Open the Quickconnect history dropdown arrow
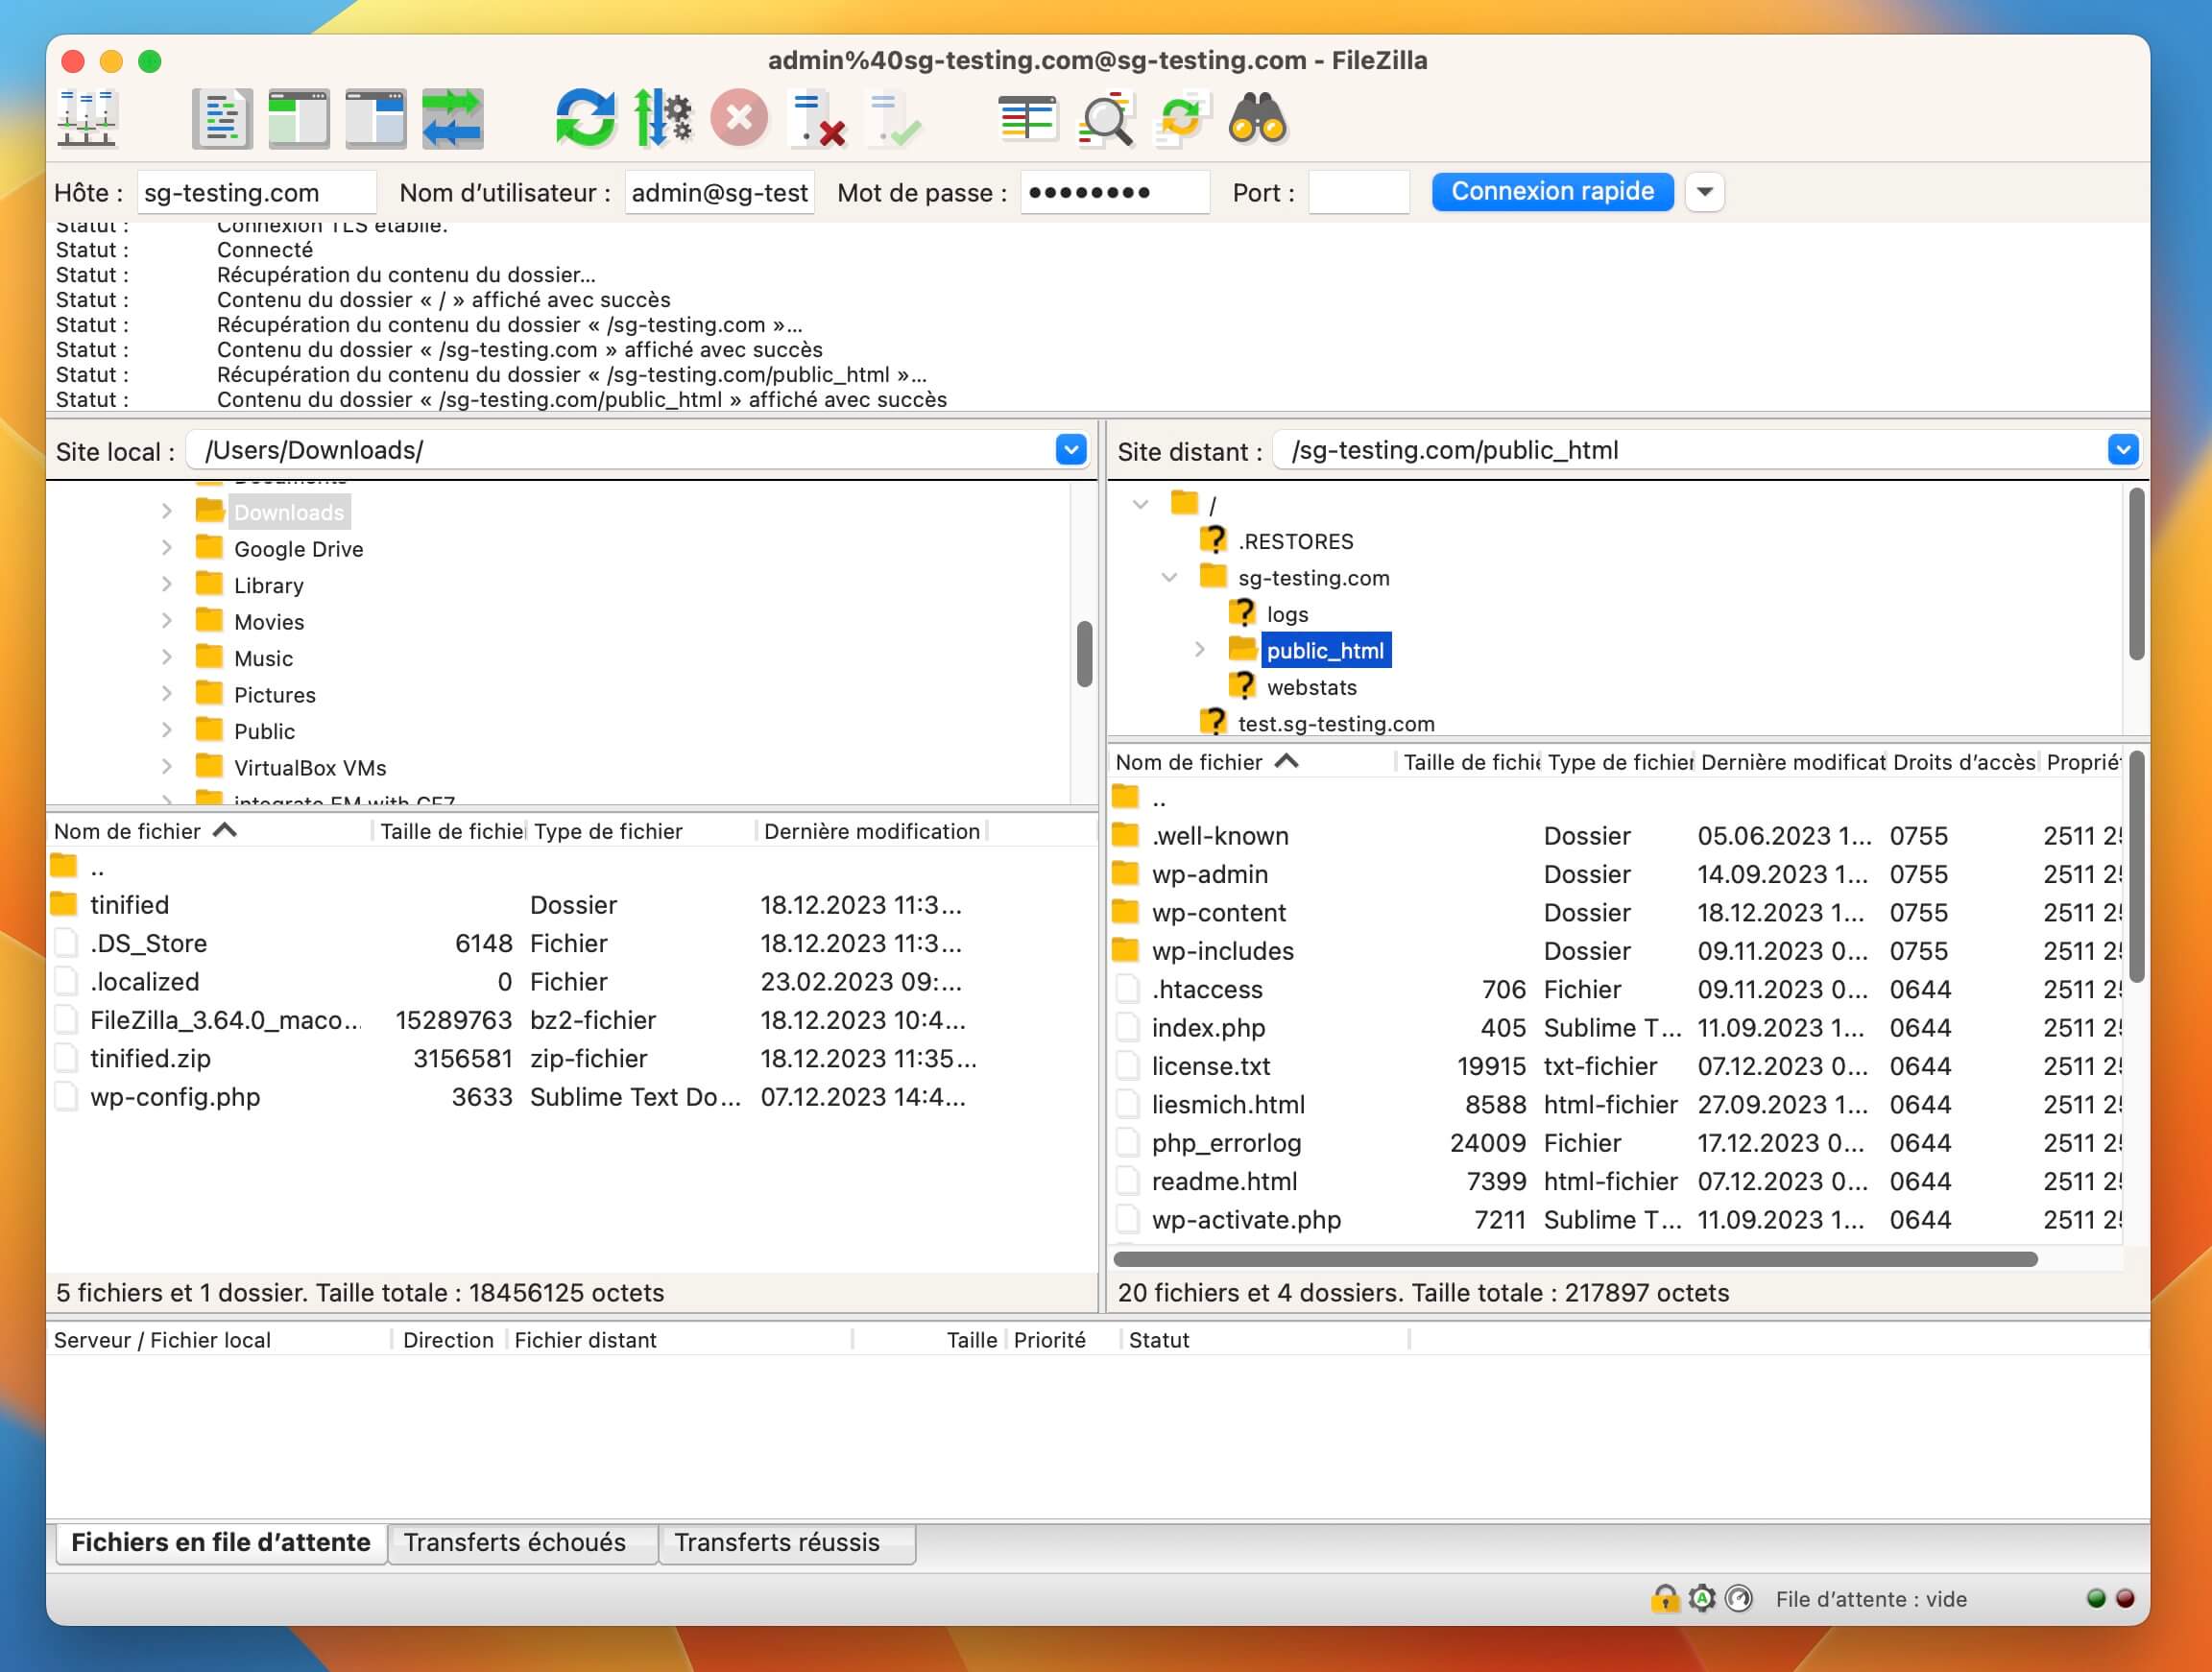 1705,191
